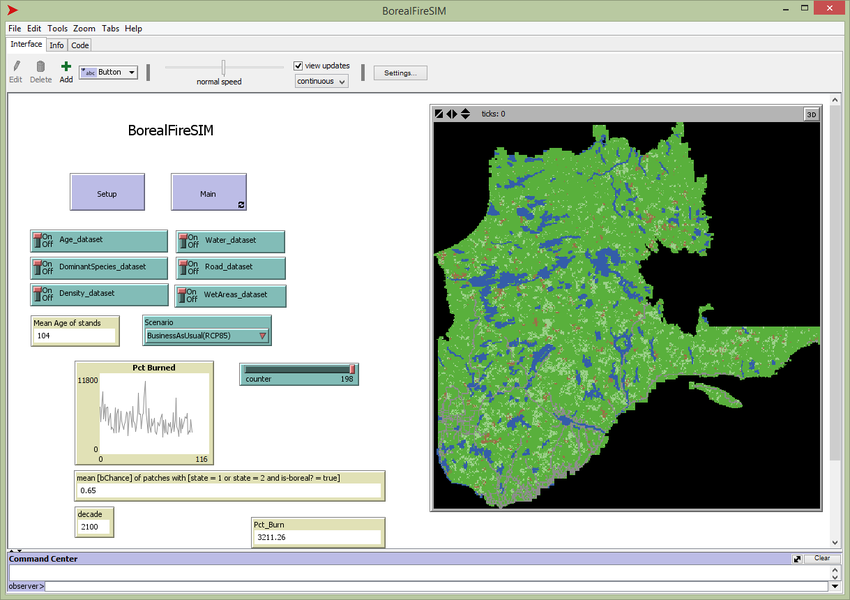Click the horizontal resize arrows on the view
850x600 pixels.
[451, 114]
